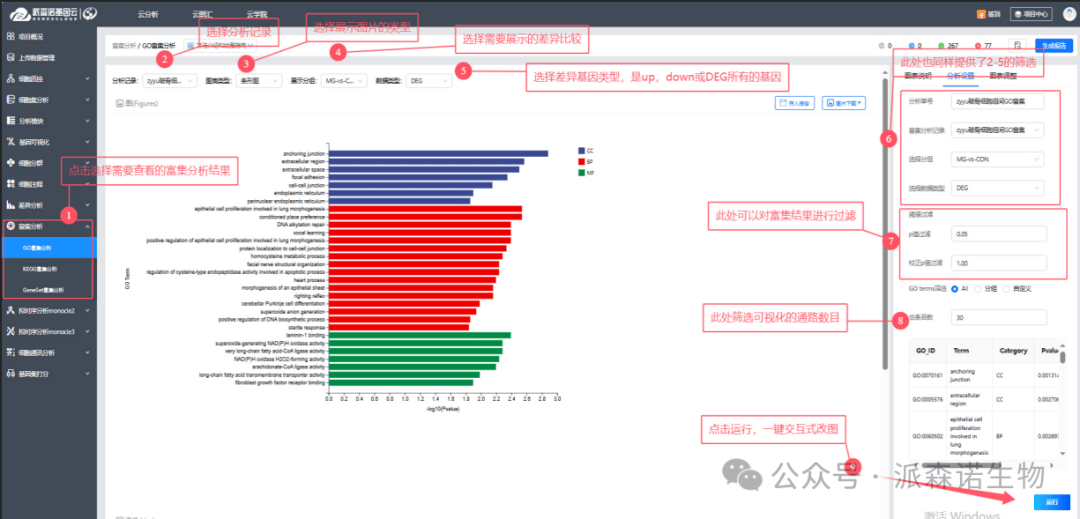
Task: Open the 图片下载 download dropdown
Action: coord(843,102)
